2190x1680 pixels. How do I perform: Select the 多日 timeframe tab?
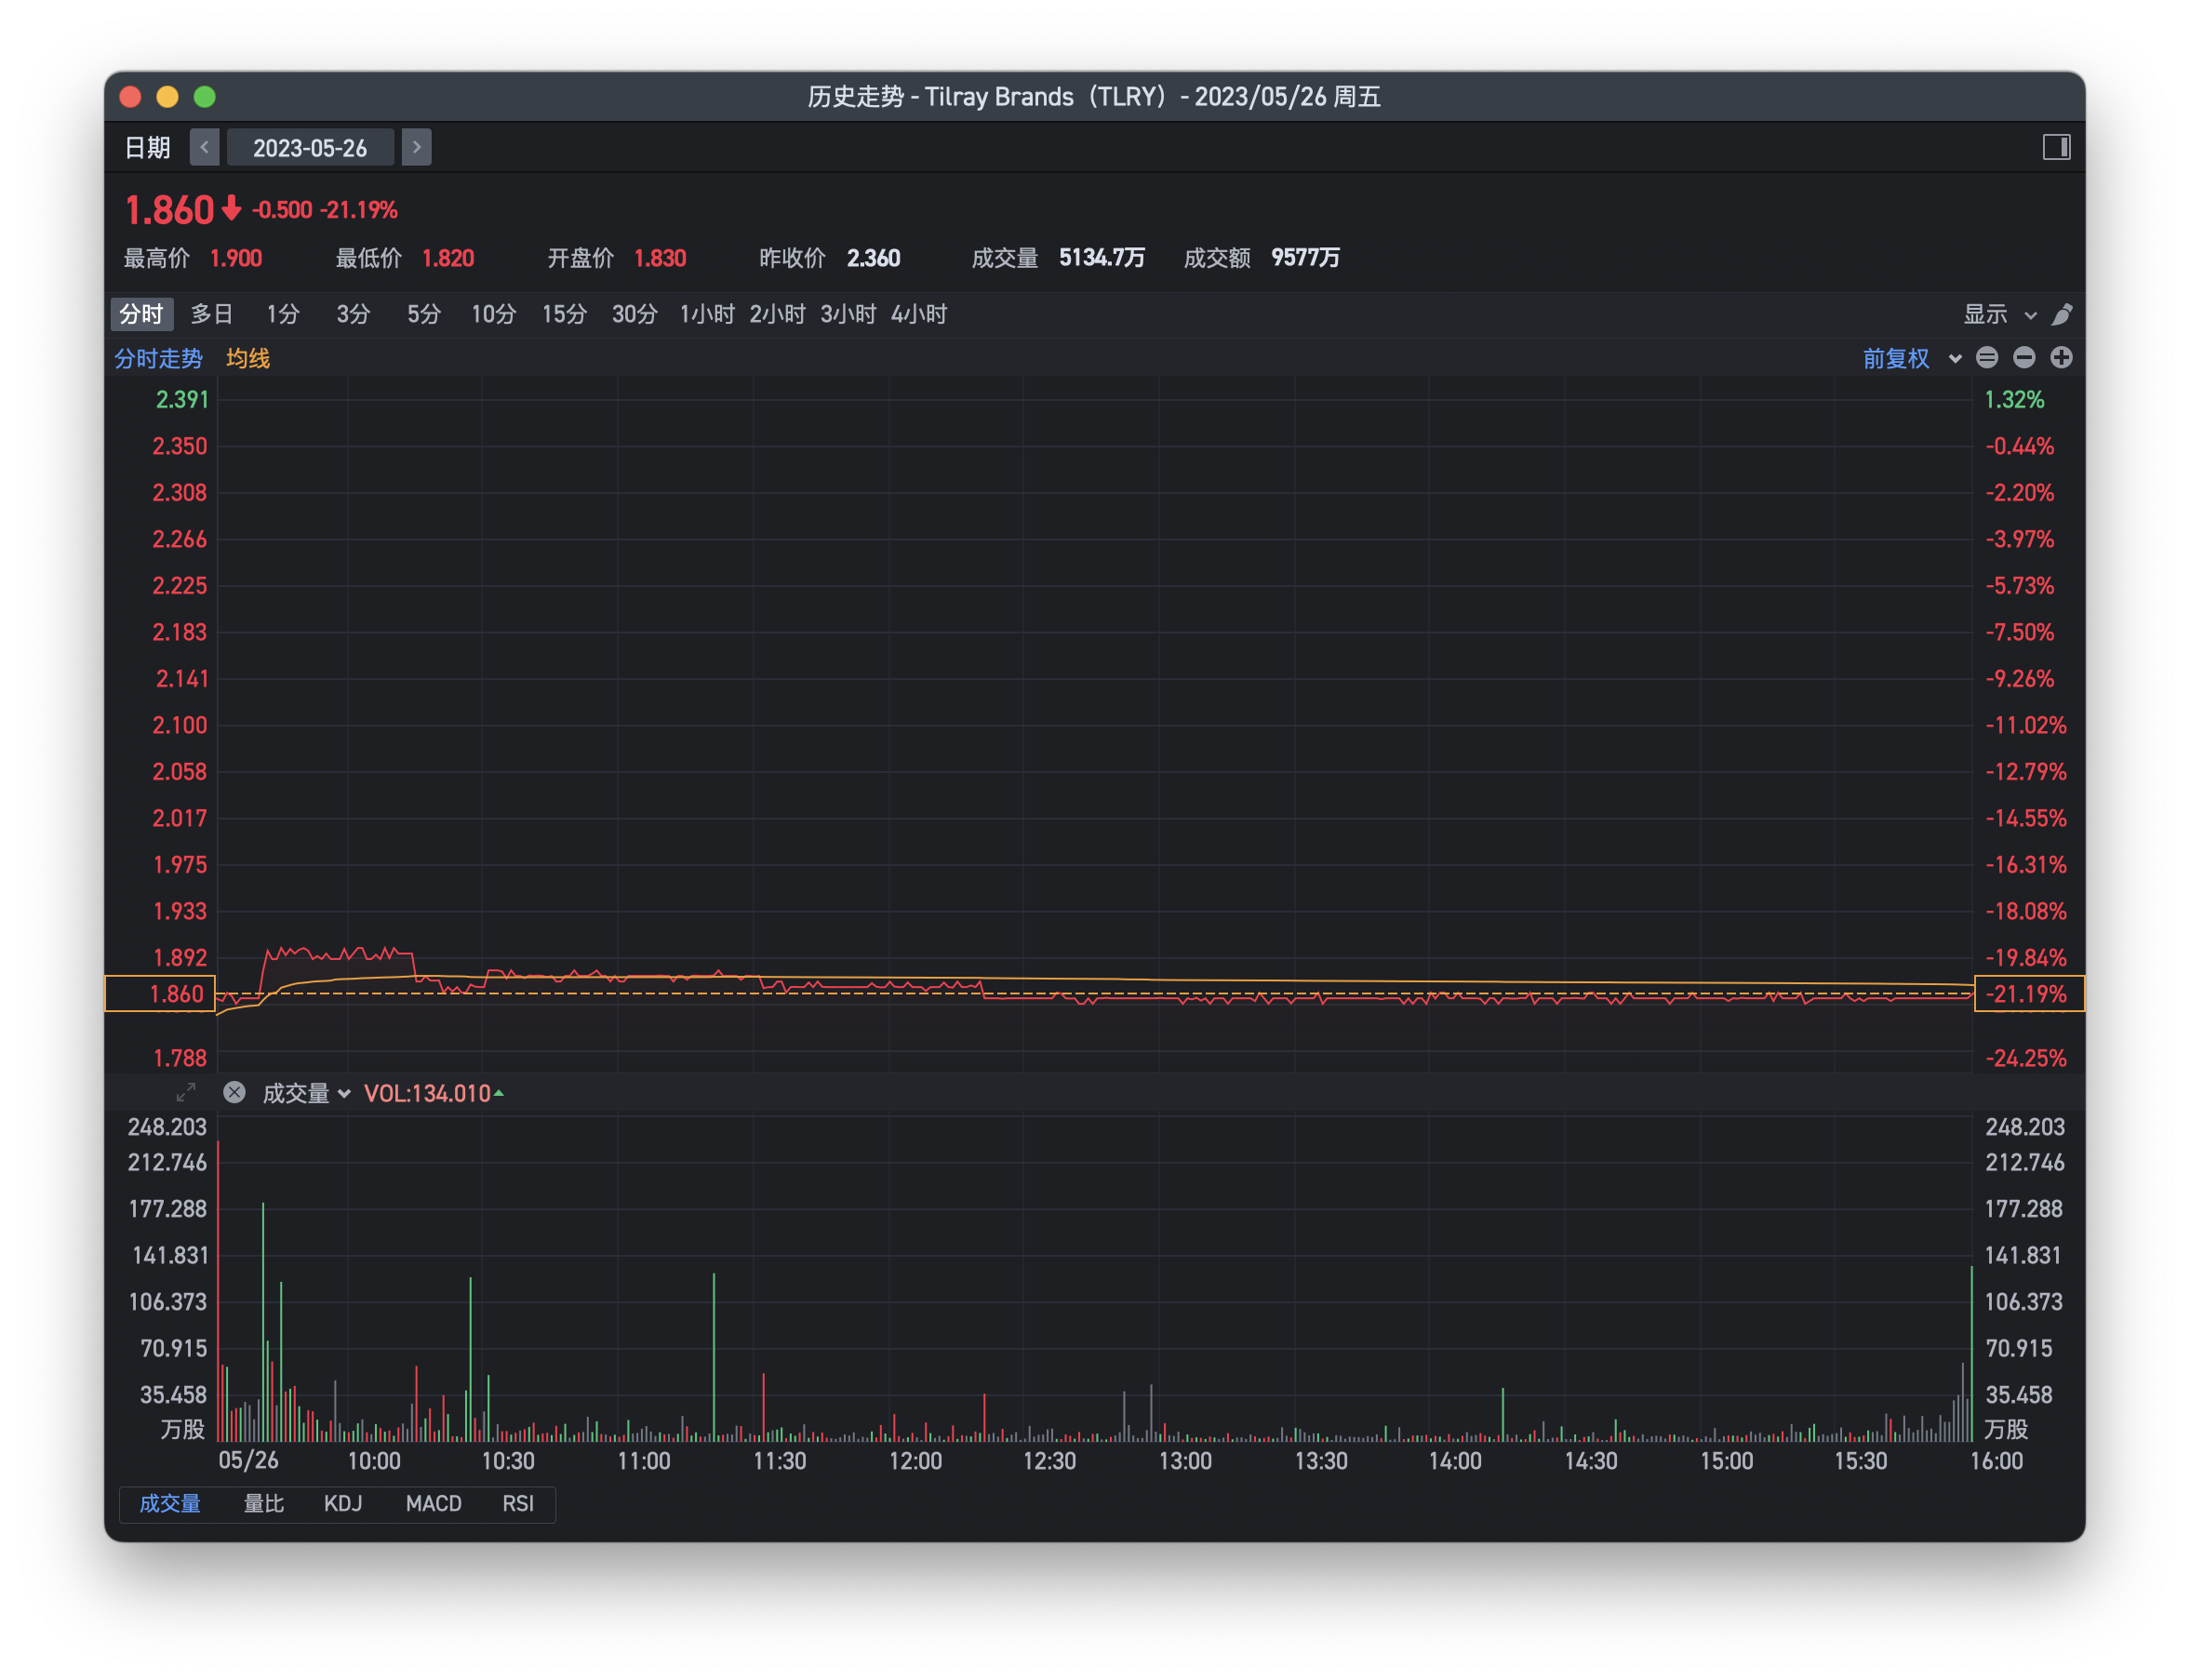[211, 315]
